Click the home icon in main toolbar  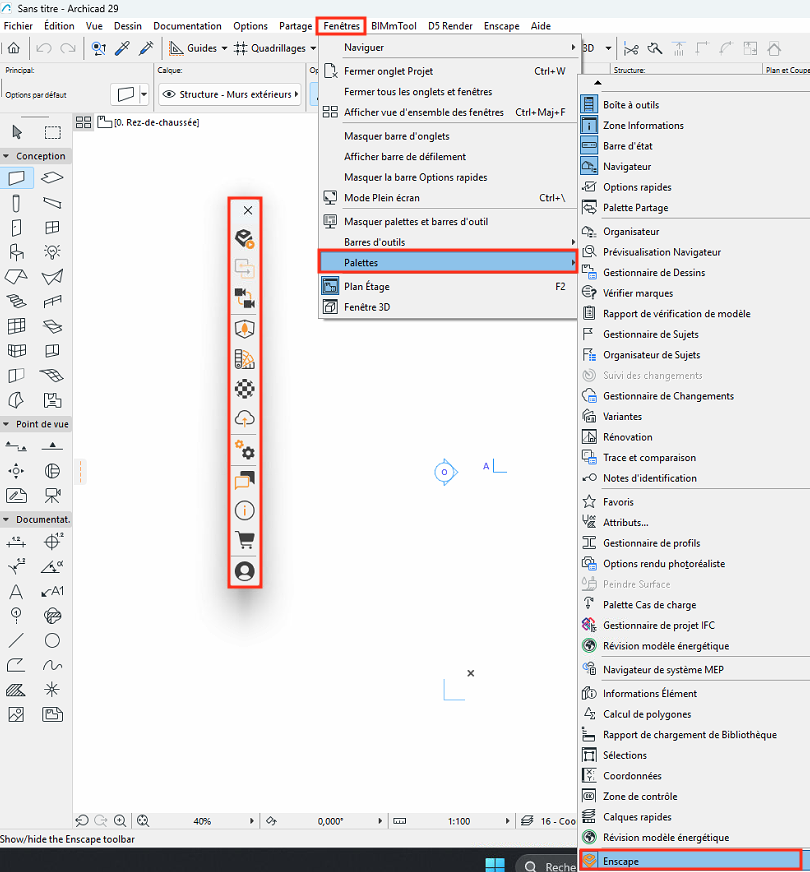click(13, 48)
